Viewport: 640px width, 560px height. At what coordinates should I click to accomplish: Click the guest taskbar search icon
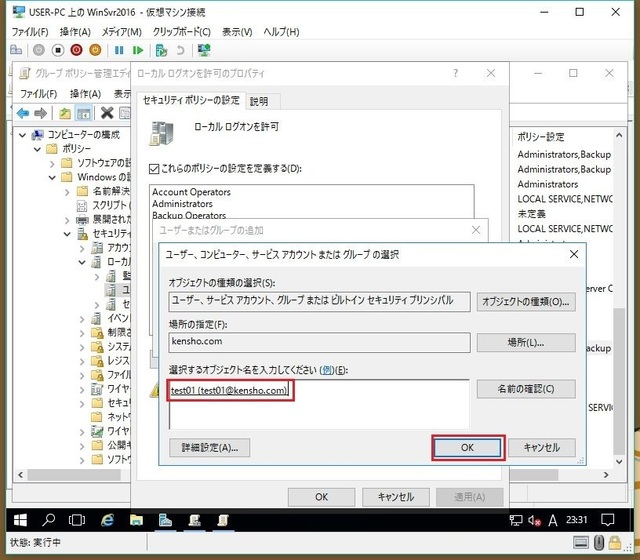[48, 519]
